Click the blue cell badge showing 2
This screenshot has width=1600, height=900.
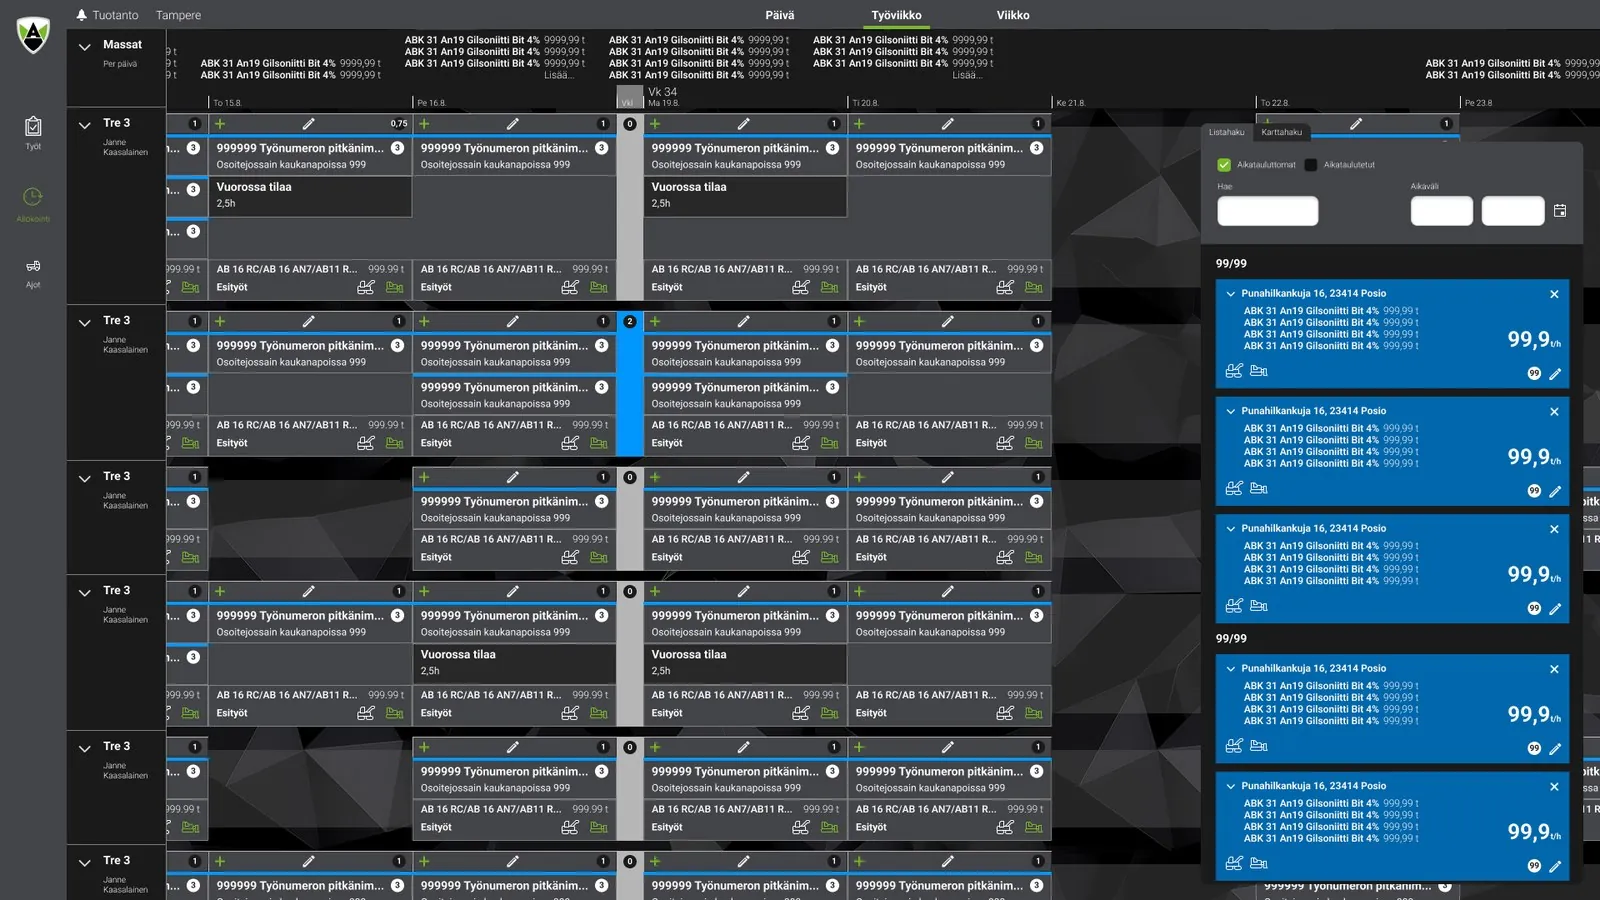(x=630, y=322)
